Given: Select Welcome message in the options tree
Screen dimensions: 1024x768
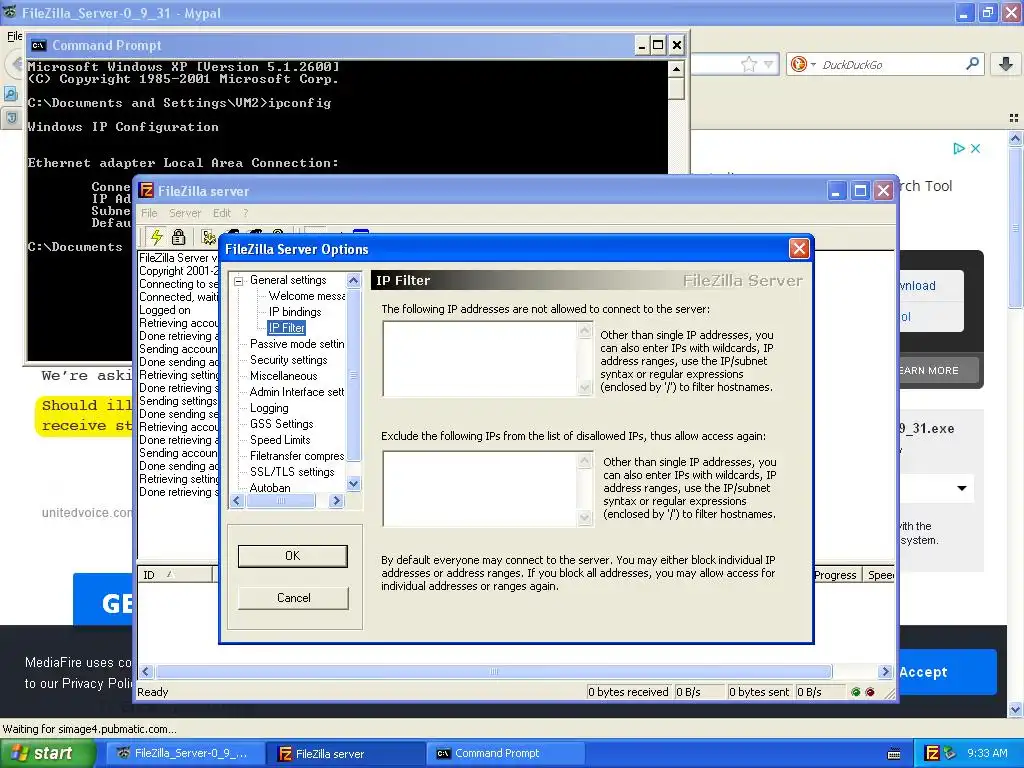Looking at the screenshot, I should (x=307, y=296).
